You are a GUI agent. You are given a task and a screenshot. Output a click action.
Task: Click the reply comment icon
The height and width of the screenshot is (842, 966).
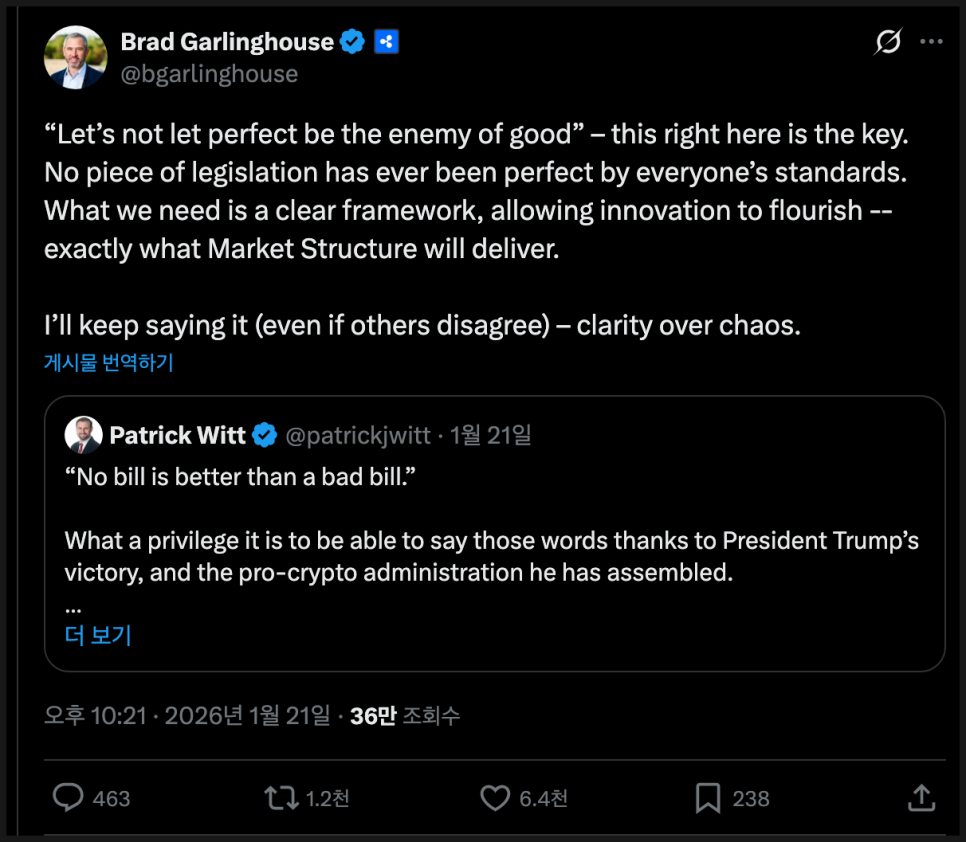coord(68,797)
